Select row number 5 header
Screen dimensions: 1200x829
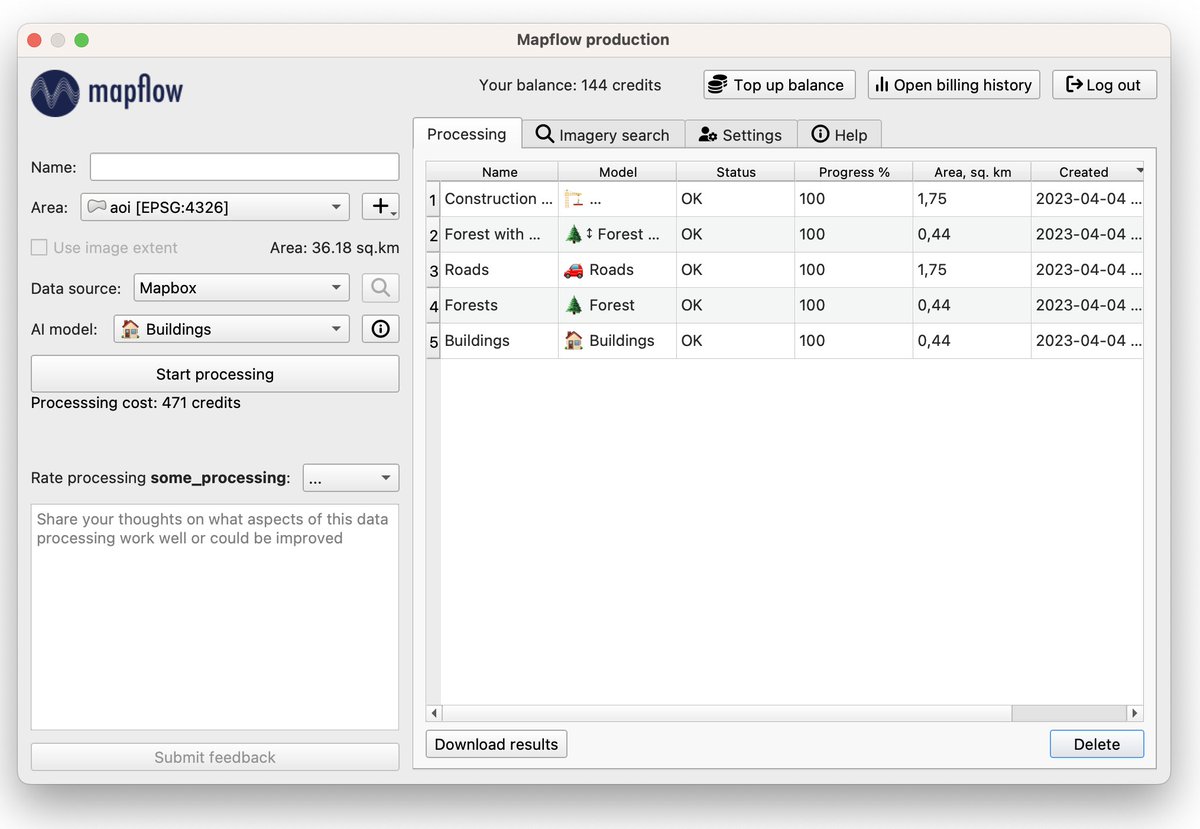[x=434, y=341]
